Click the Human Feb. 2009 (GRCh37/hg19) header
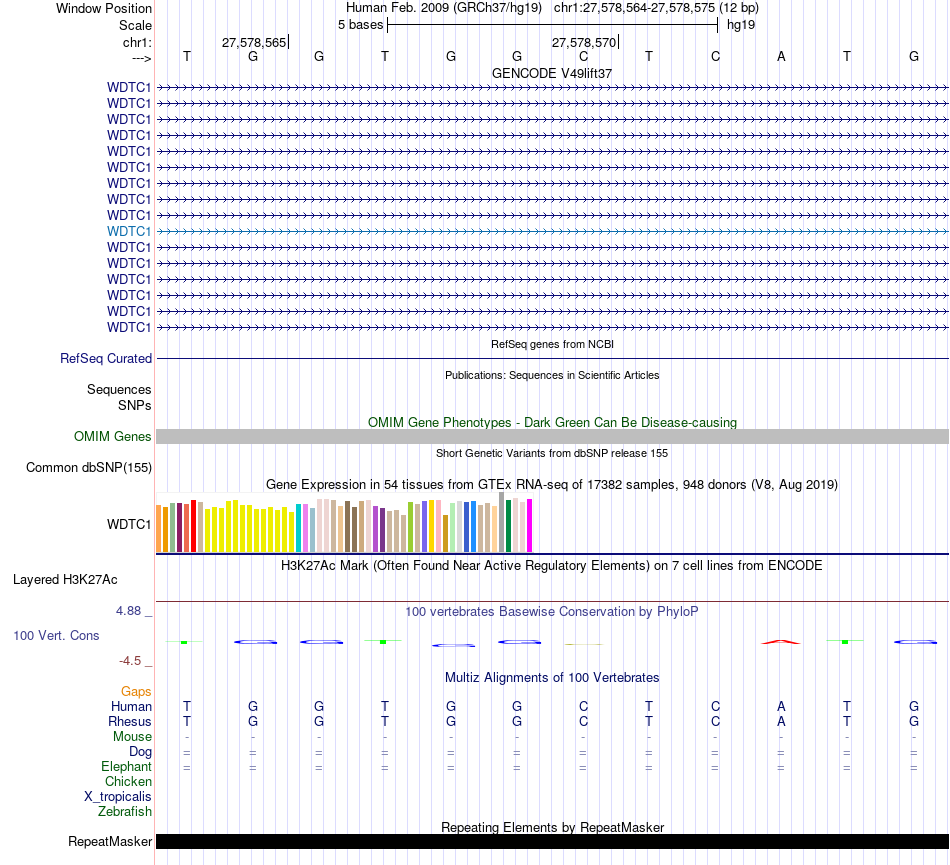The image size is (950, 865). [x=443, y=8]
